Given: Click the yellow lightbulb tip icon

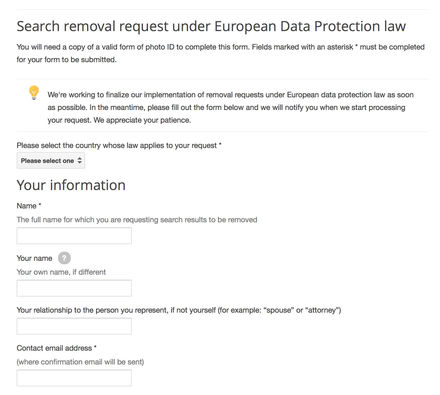Looking at the screenshot, I should click(34, 93).
